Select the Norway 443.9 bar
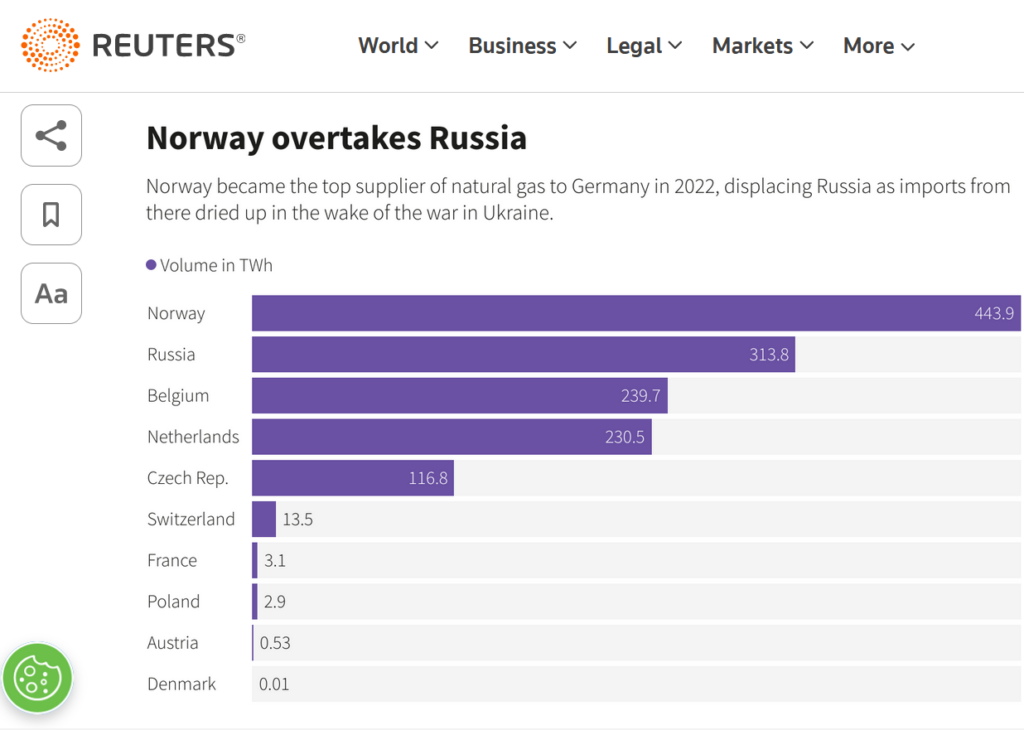The image size is (1024, 730). (636, 313)
